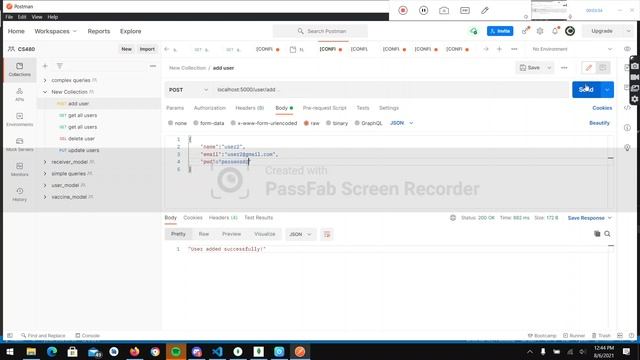
Task: Open Windows Start menu
Action: click(x=10, y=351)
